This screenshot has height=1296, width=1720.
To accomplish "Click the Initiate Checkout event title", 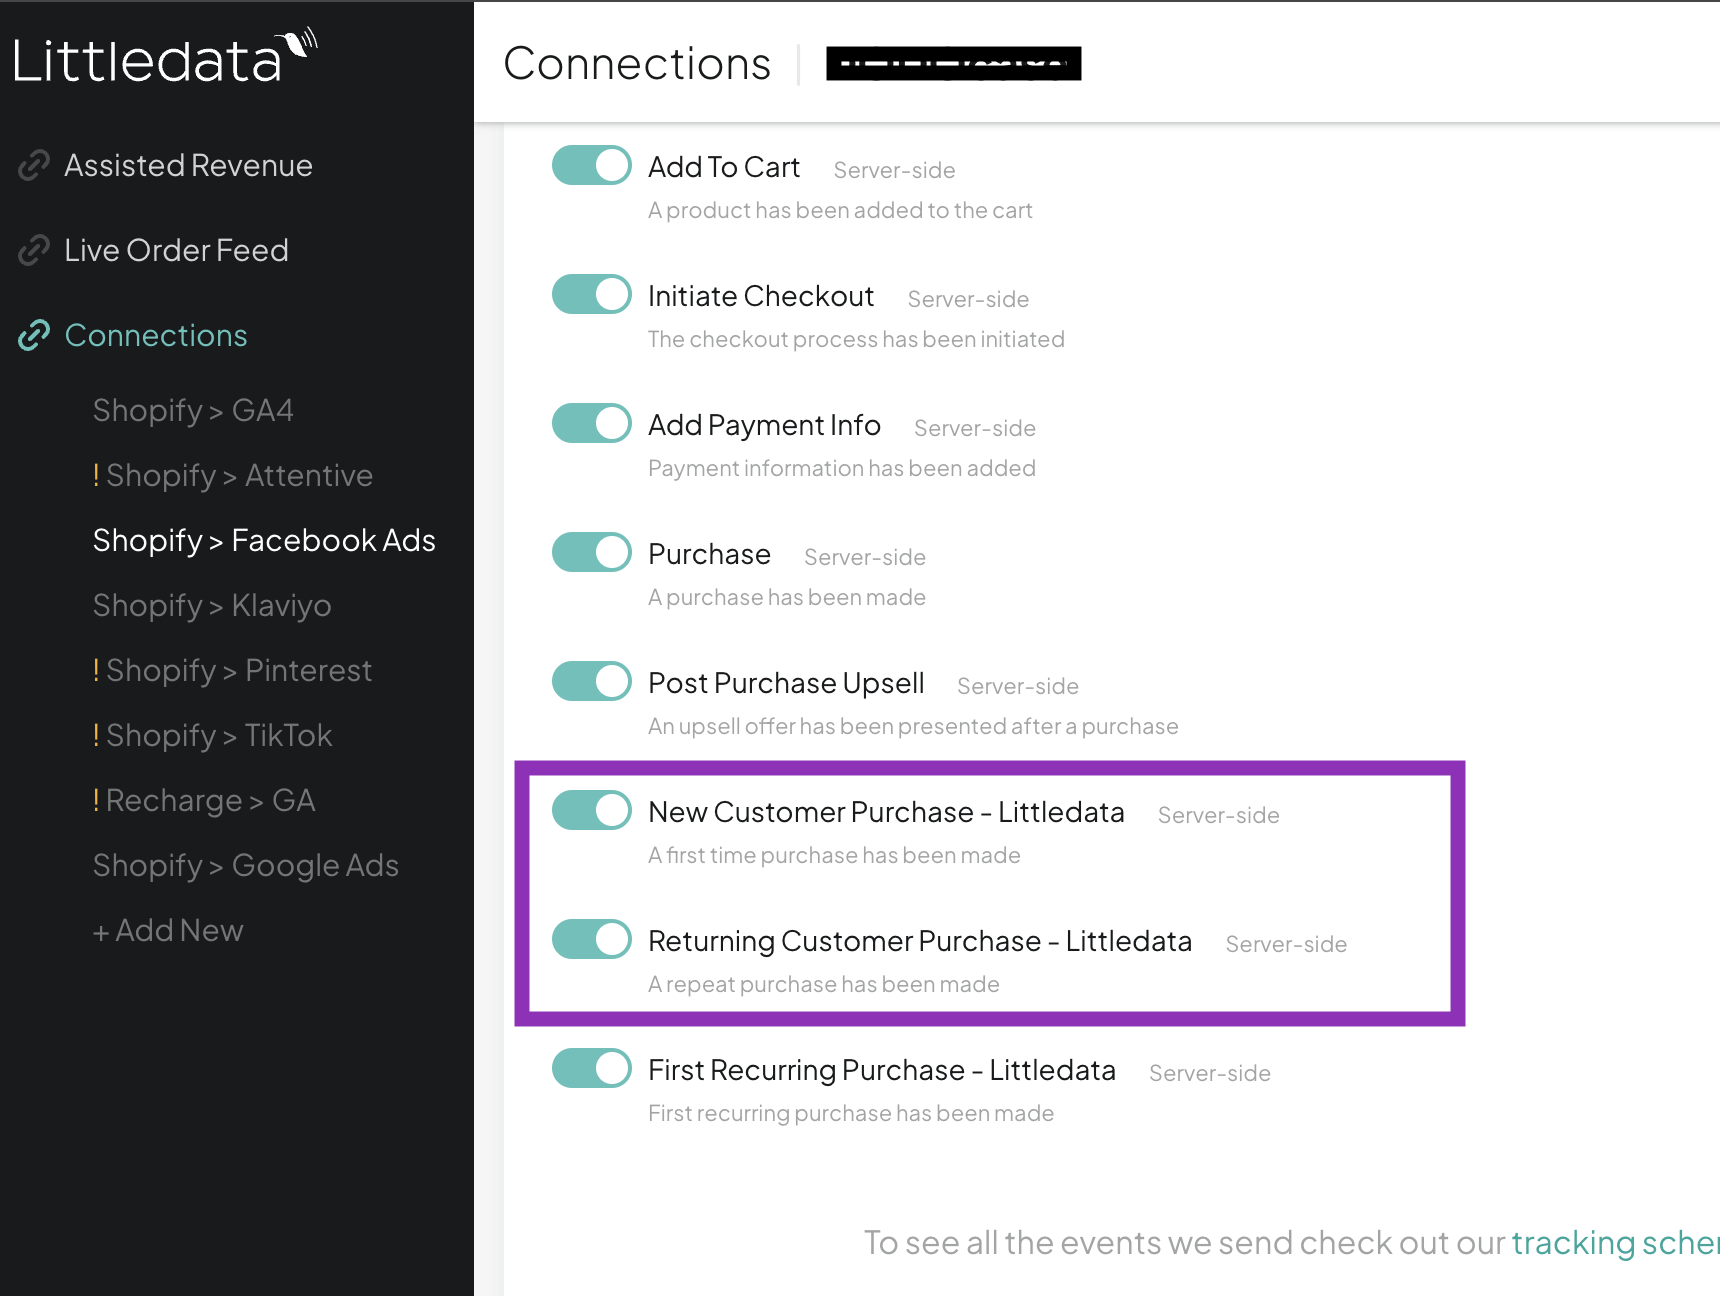I will tap(761, 296).
